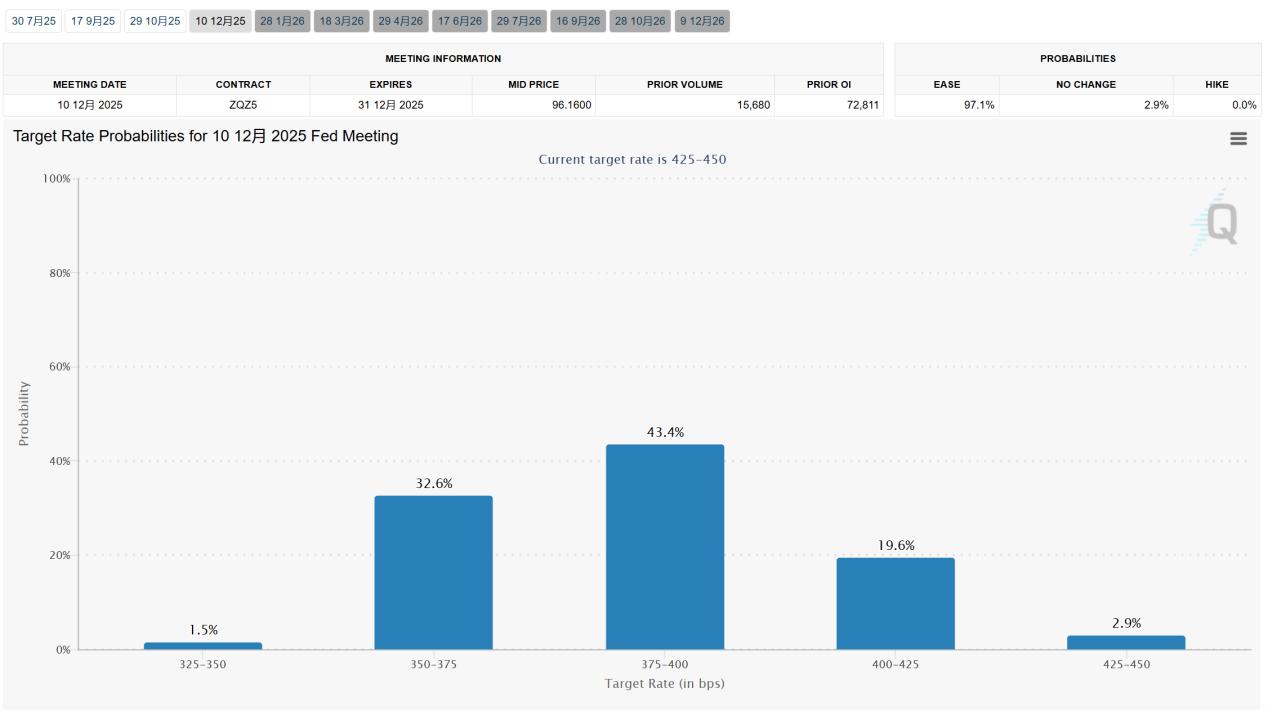Click the 32.6% bar data label
The height and width of the screenshot is (711, 1268).
coord(434,483)
